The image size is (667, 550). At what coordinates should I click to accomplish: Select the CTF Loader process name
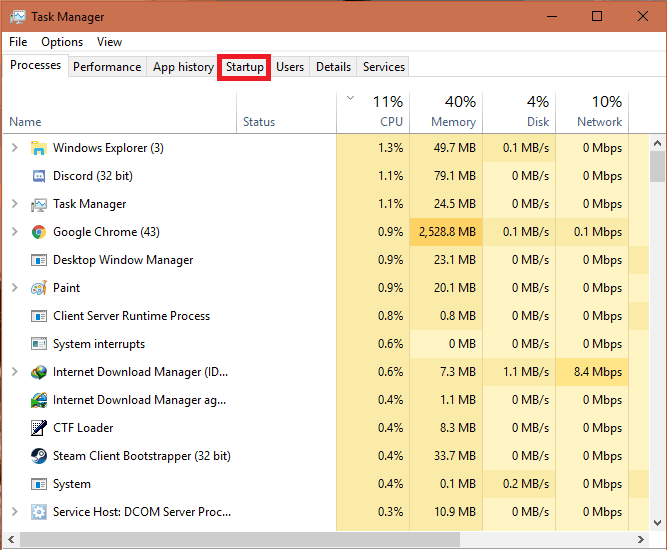[x=83, y=428]
